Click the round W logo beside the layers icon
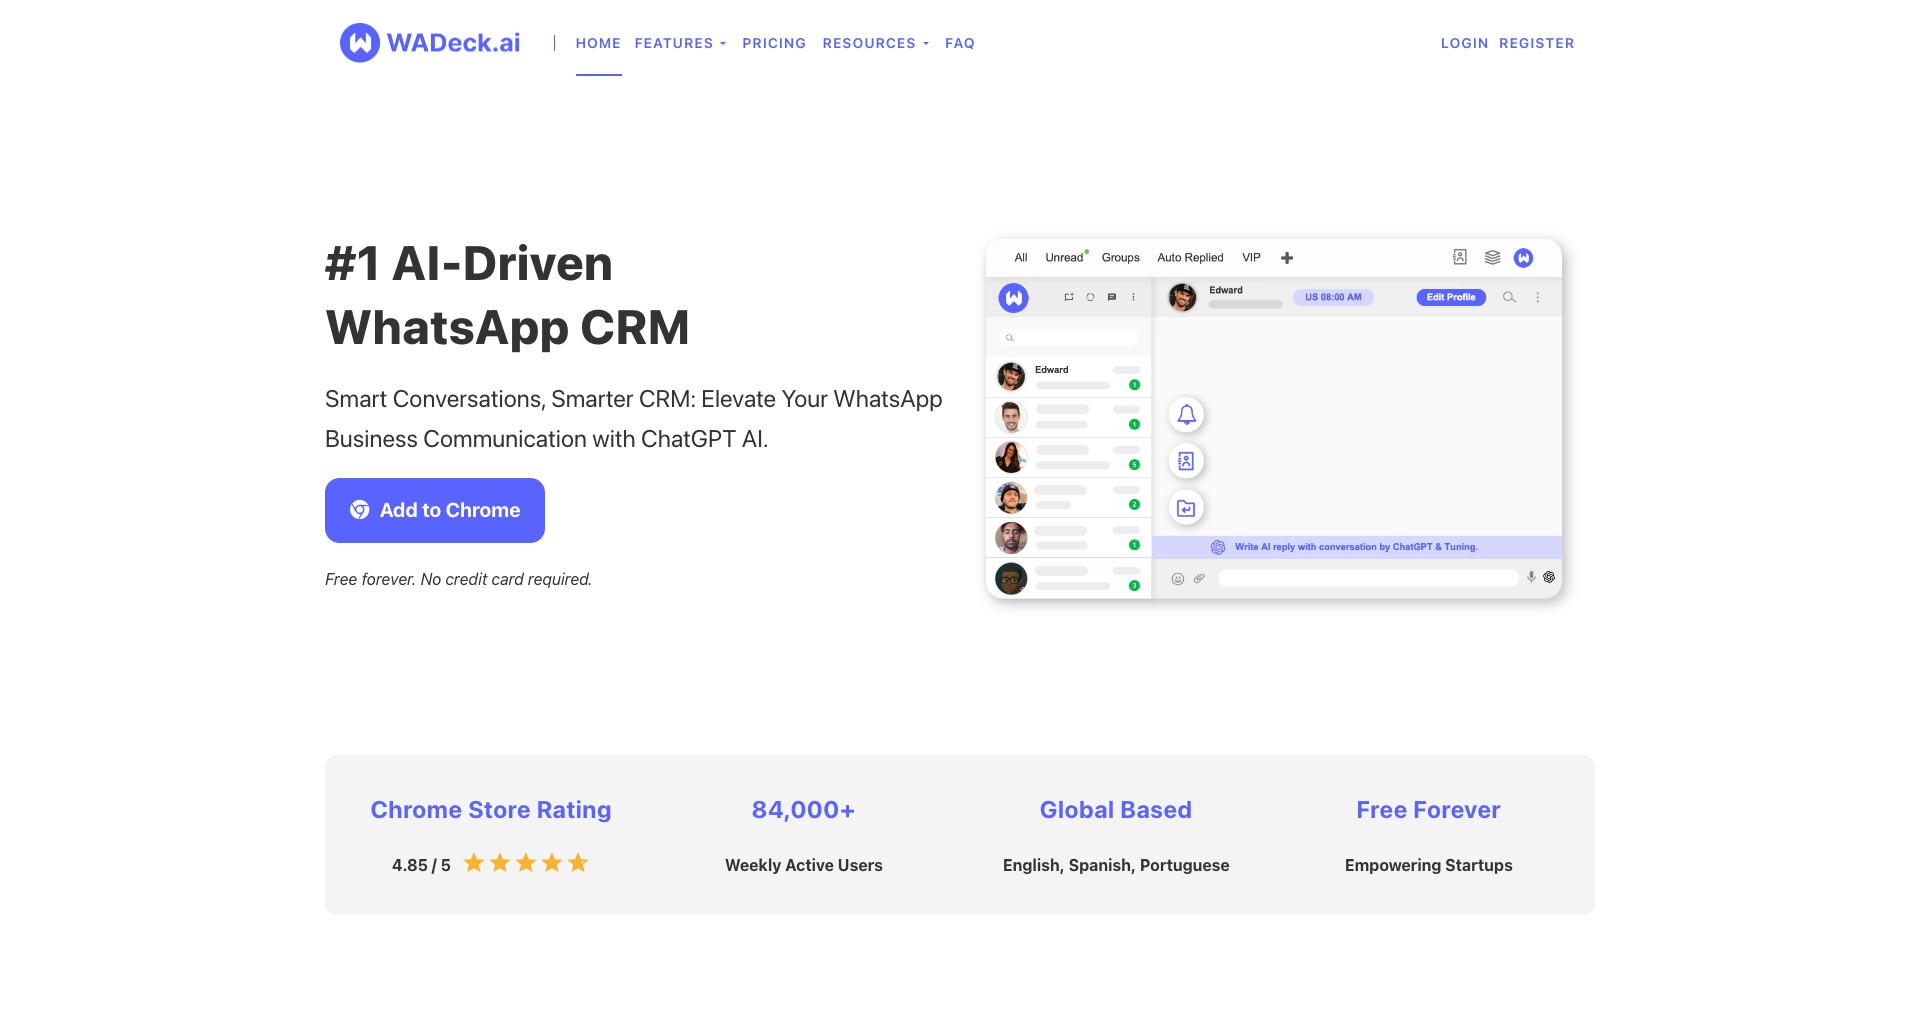The width and height of the screenshot is (1920, 1011). tap(1523, 258)
